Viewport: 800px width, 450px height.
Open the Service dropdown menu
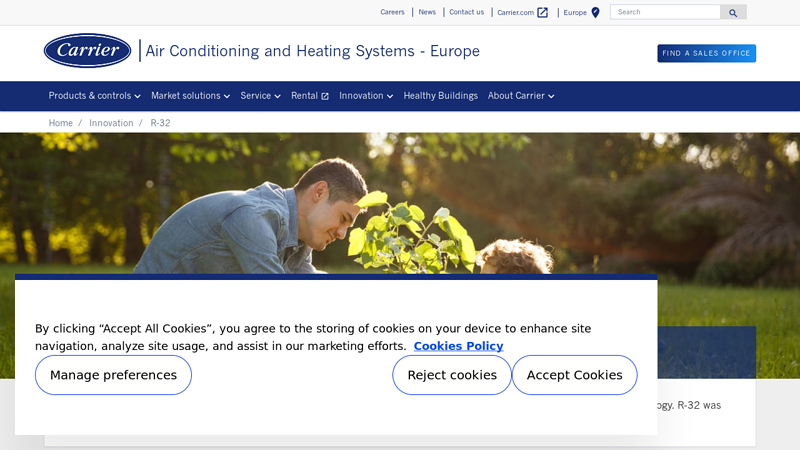[x=260, y=96]
